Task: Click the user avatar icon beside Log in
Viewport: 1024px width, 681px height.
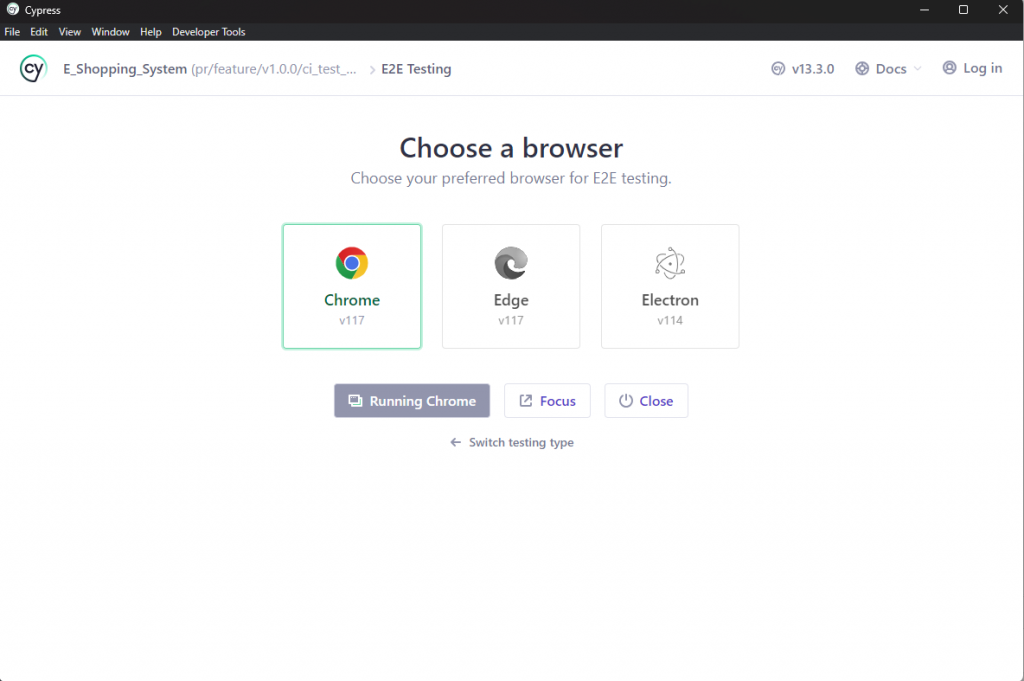Action: 949,68
